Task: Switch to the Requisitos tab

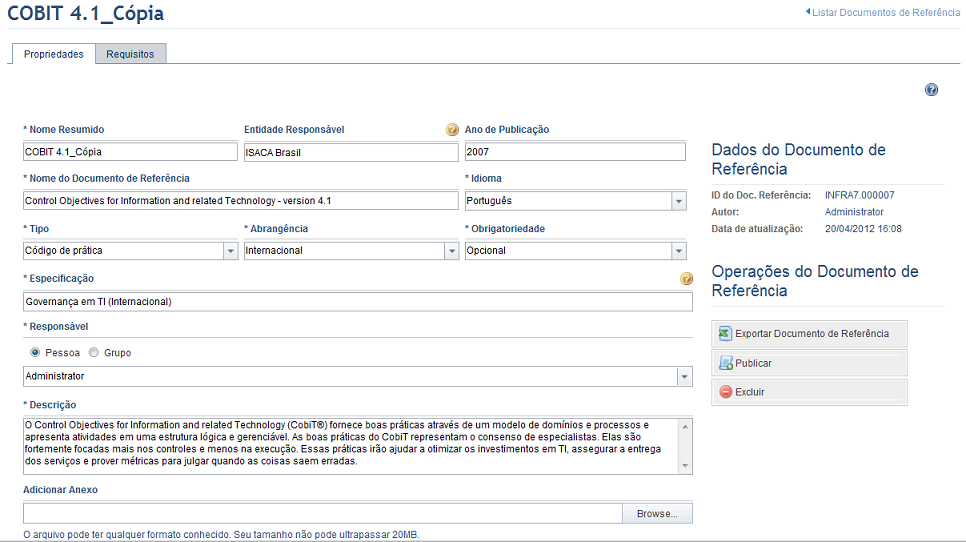Action: click(x=130, y=54)
